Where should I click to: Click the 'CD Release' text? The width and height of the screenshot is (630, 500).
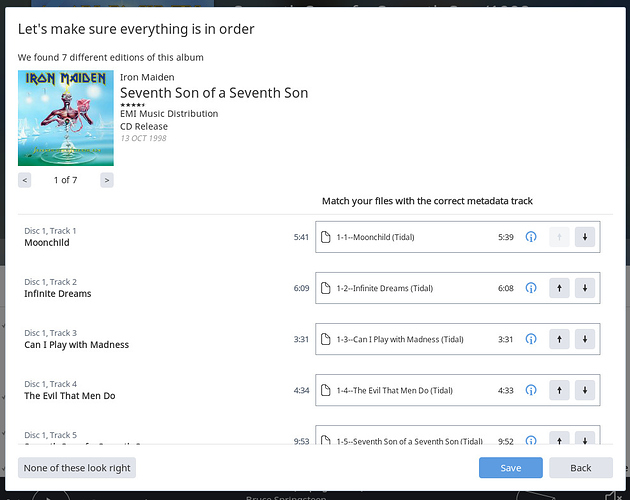144,127
